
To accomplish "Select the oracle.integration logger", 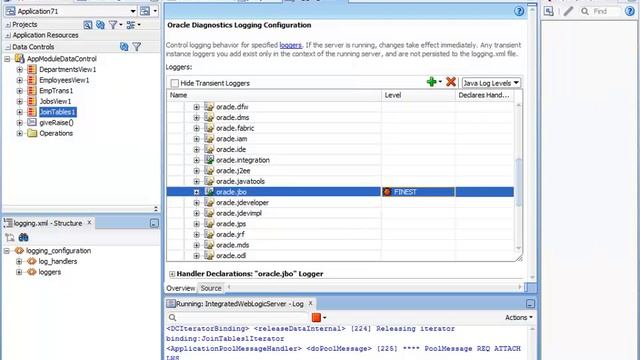I will pyautogui.click(x=243, y=160).
